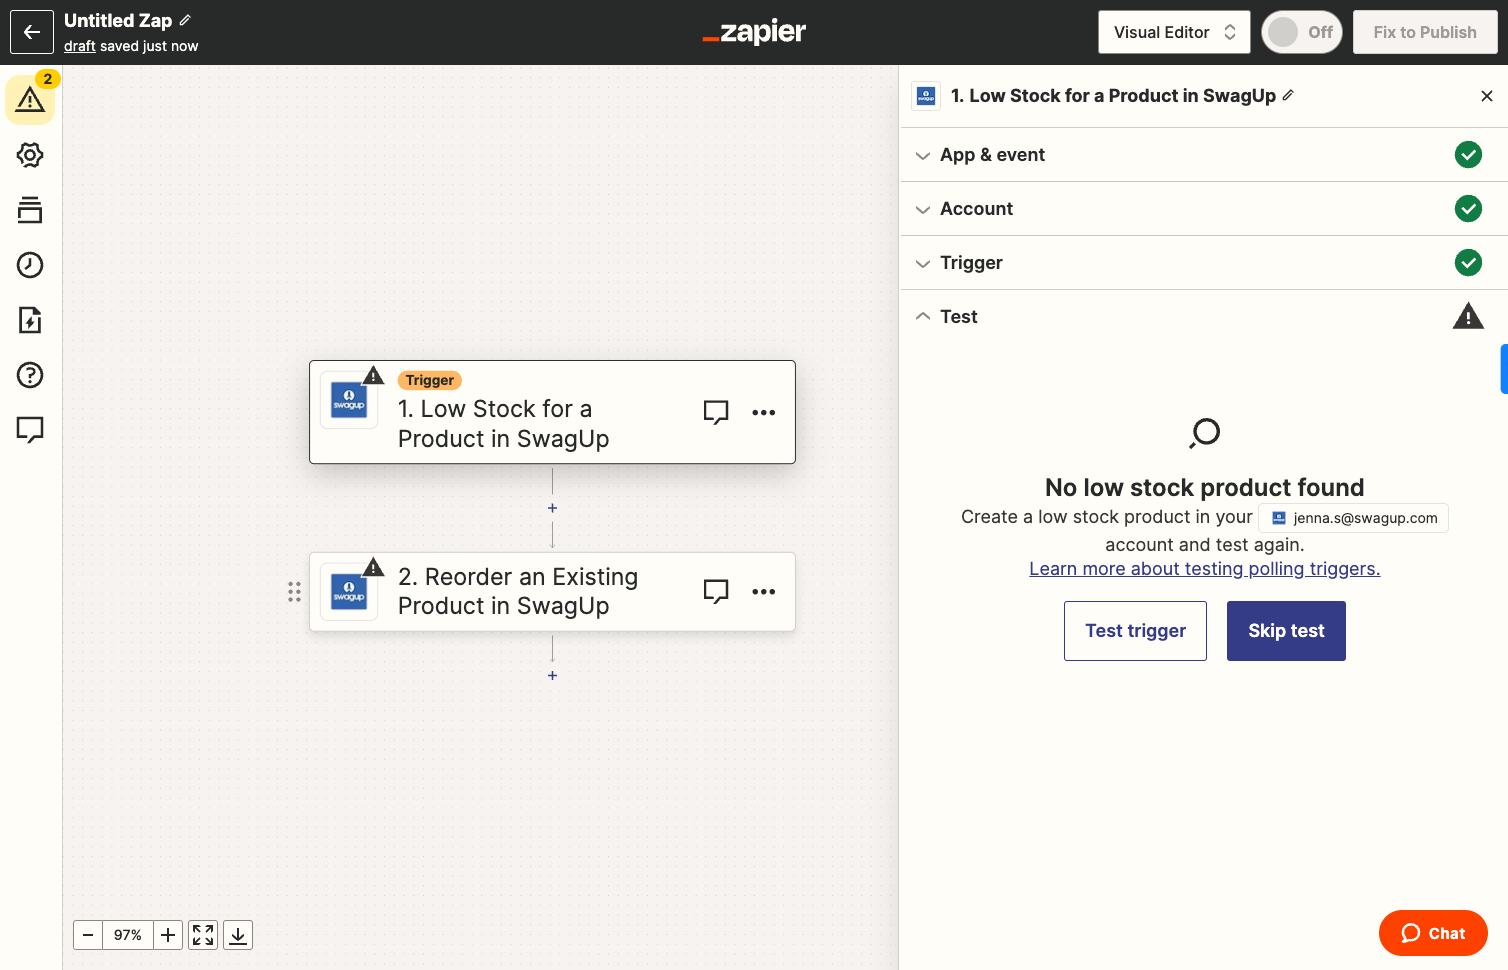Add comment on Reorder an Existing Product step

point(716,591)
